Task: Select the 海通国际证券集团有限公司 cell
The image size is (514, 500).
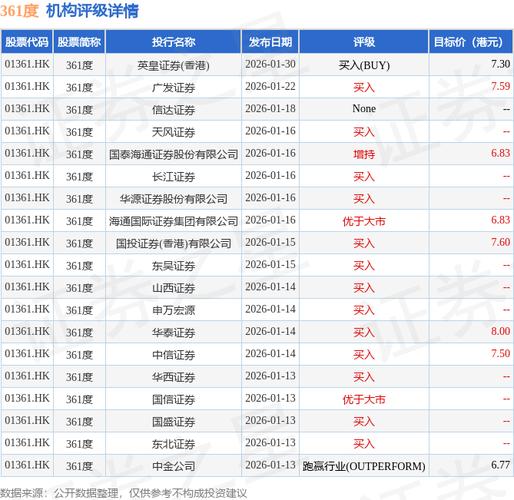Action: (x=173, y=221)
